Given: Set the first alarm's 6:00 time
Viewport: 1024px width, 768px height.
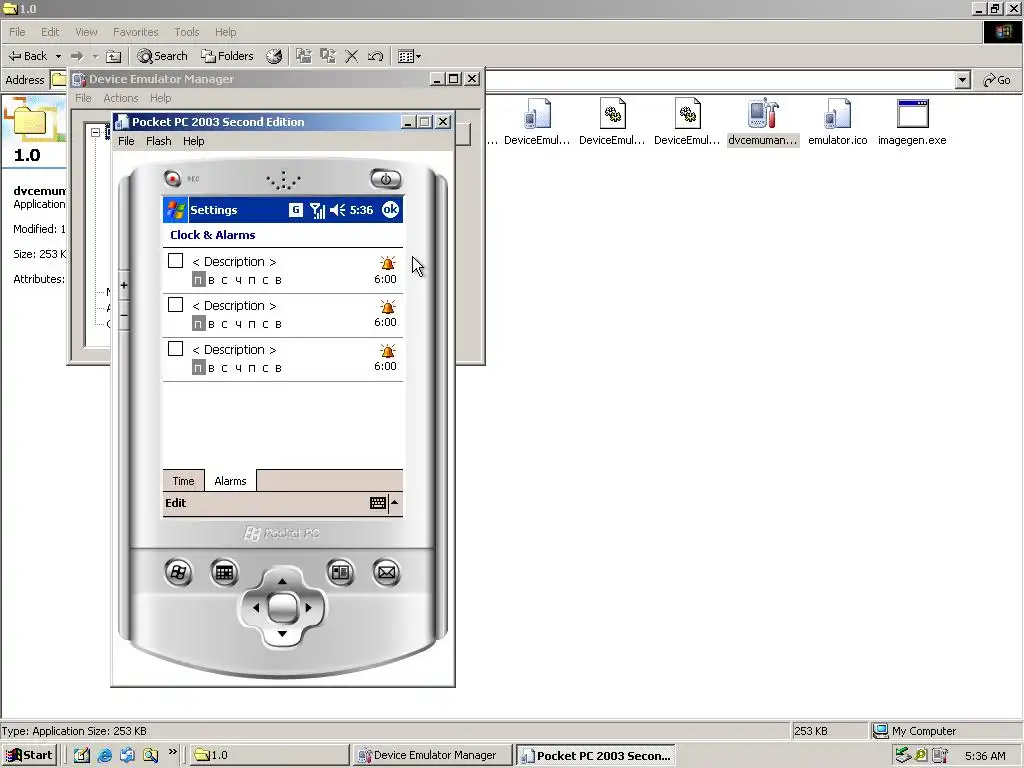Looking at the screenshot, I should 385,279.
